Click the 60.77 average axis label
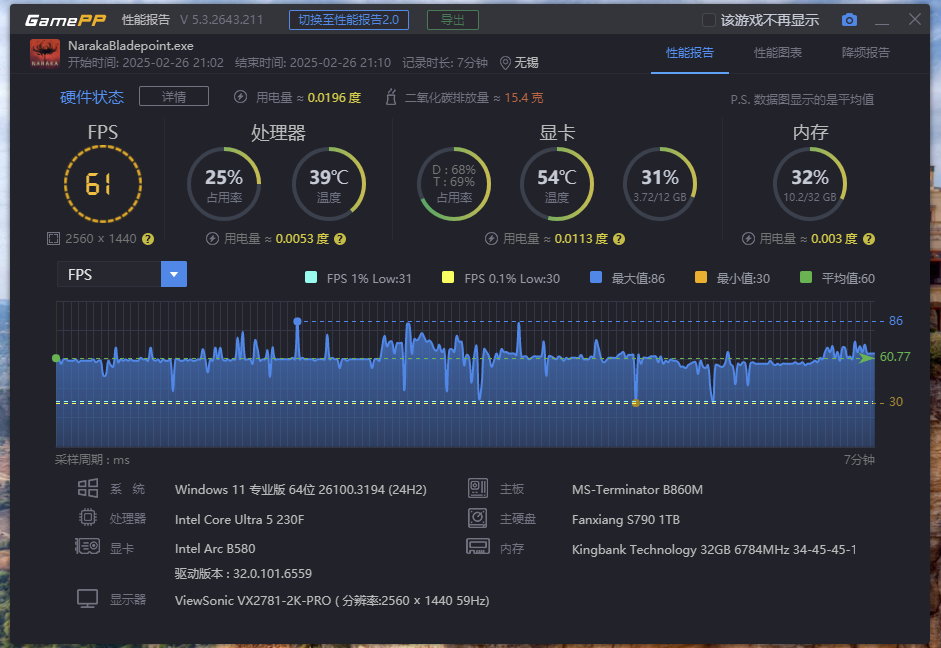 point(895,357)
